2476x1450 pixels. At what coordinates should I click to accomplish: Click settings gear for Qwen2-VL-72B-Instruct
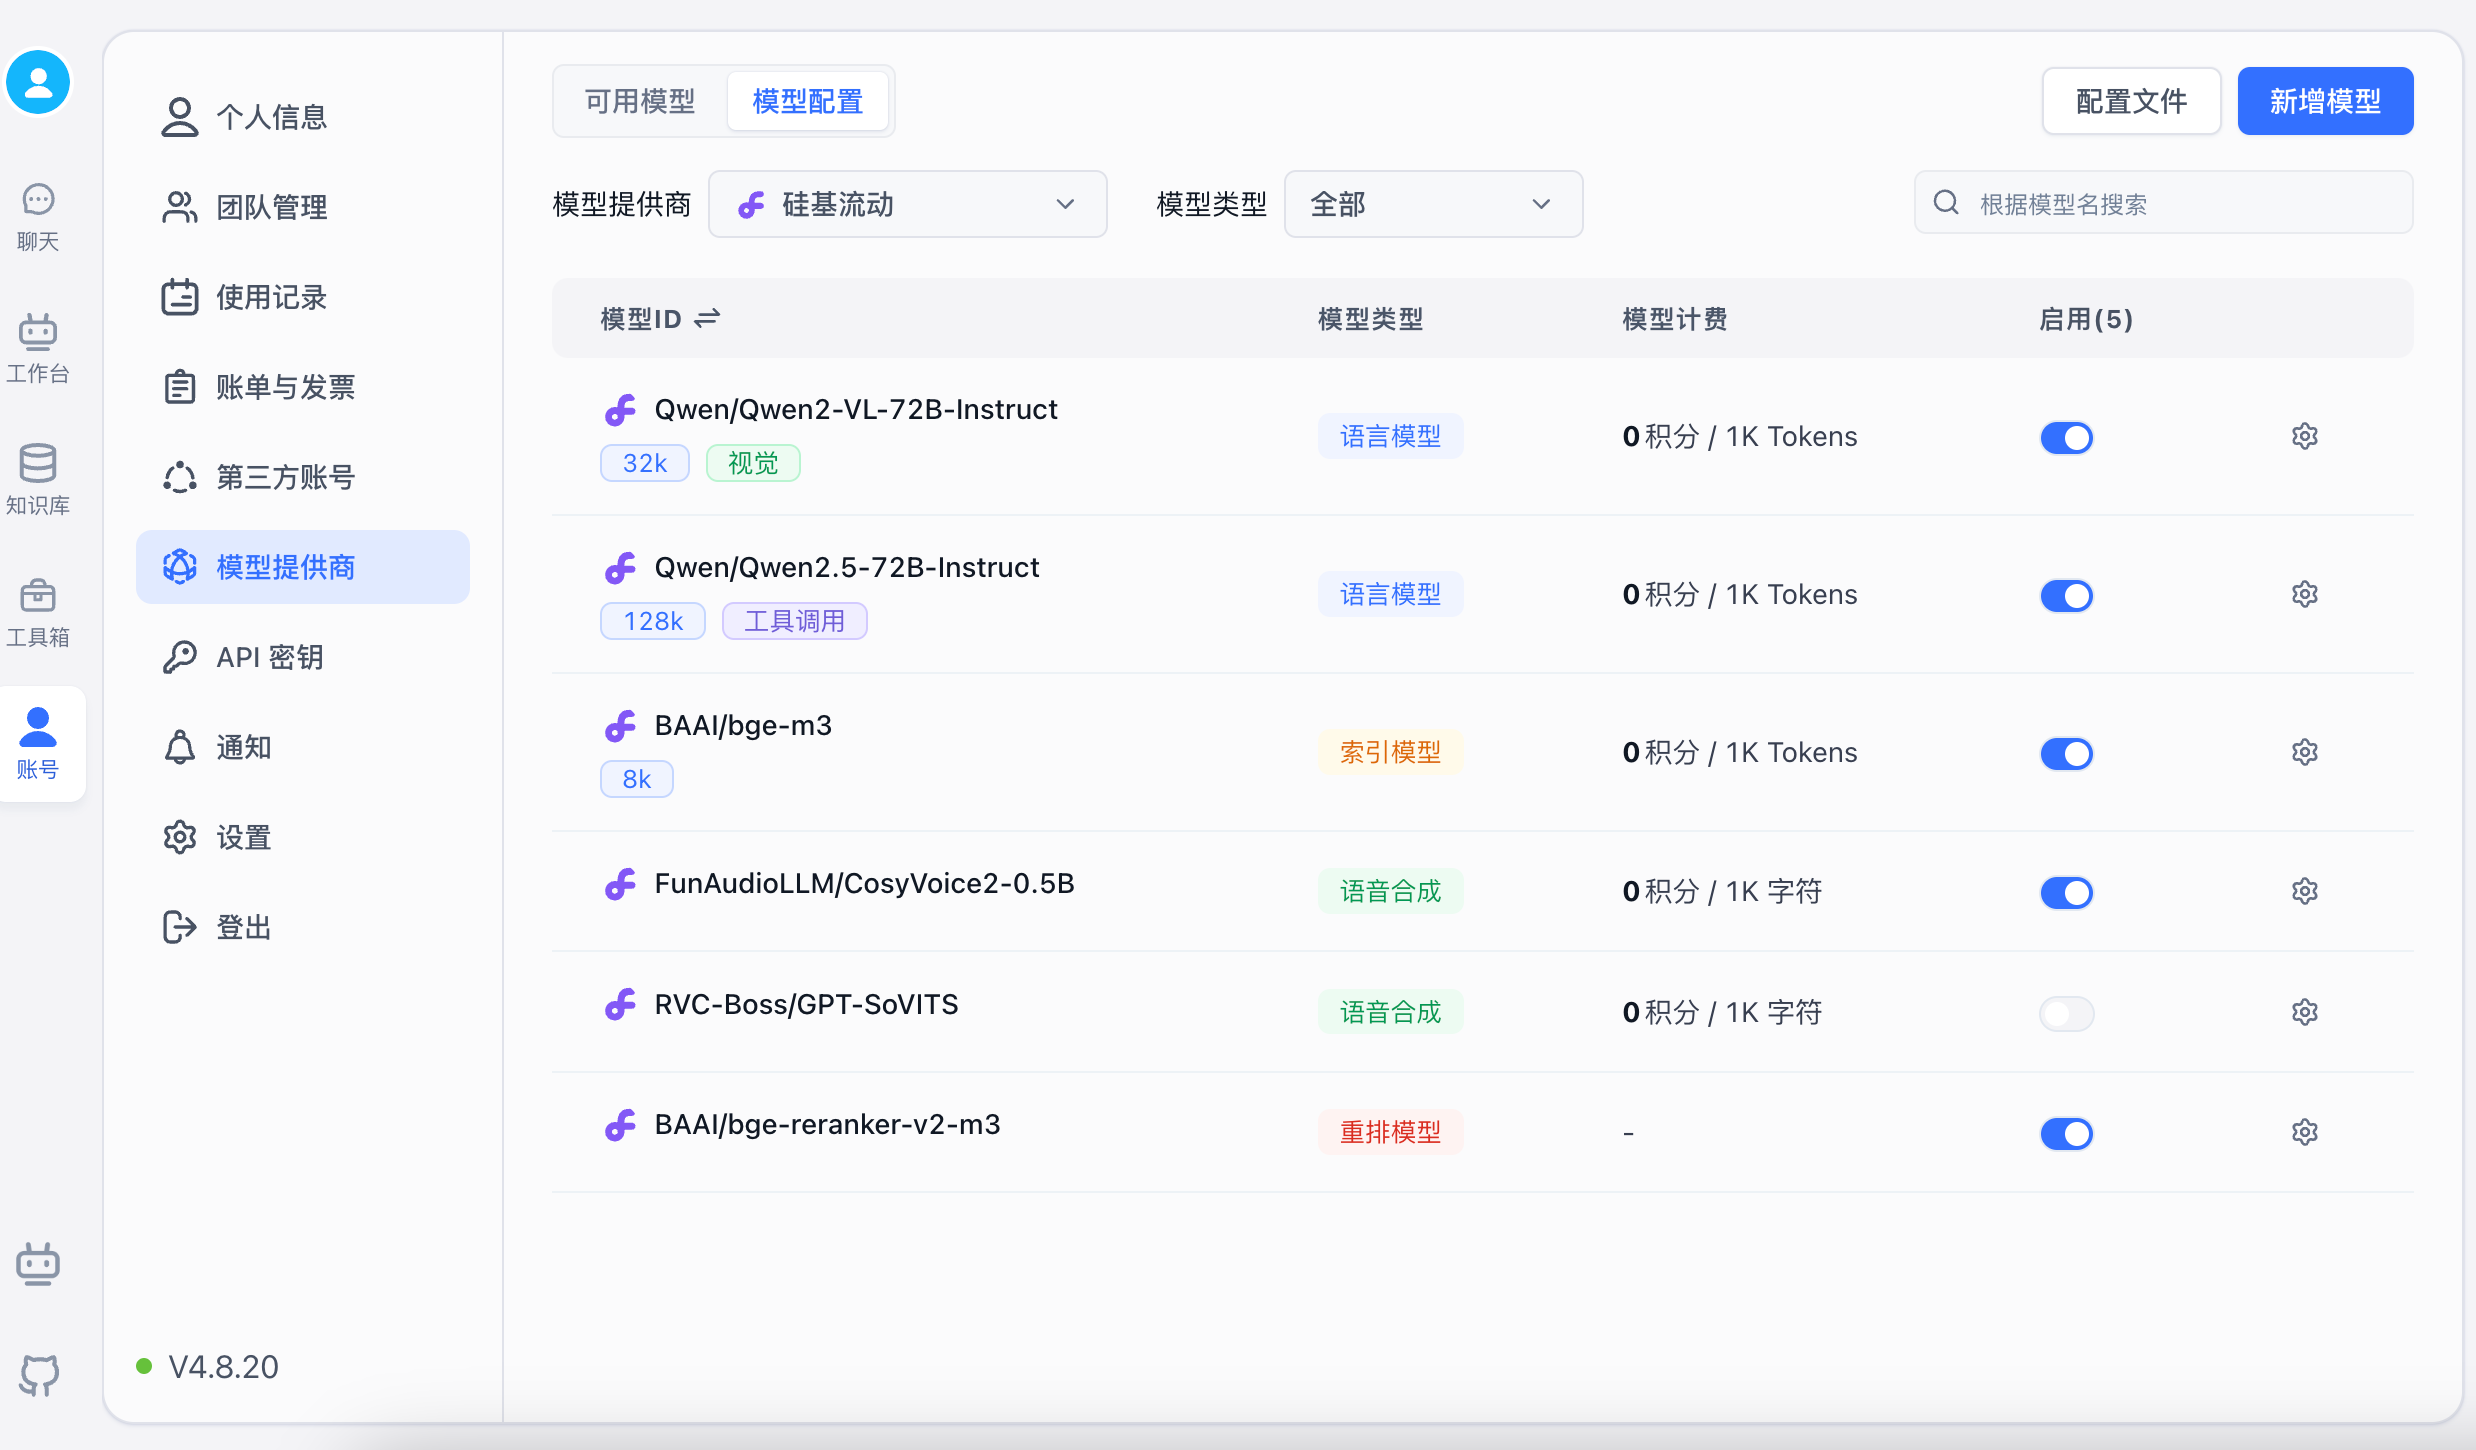click(2304, 437)
